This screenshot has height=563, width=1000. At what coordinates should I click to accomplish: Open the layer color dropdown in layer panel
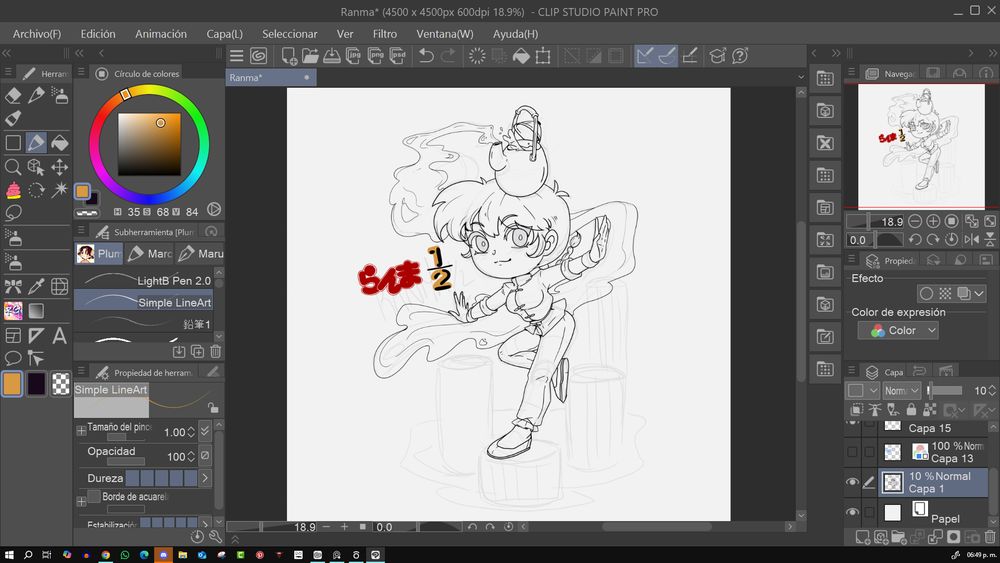point(862,390)
